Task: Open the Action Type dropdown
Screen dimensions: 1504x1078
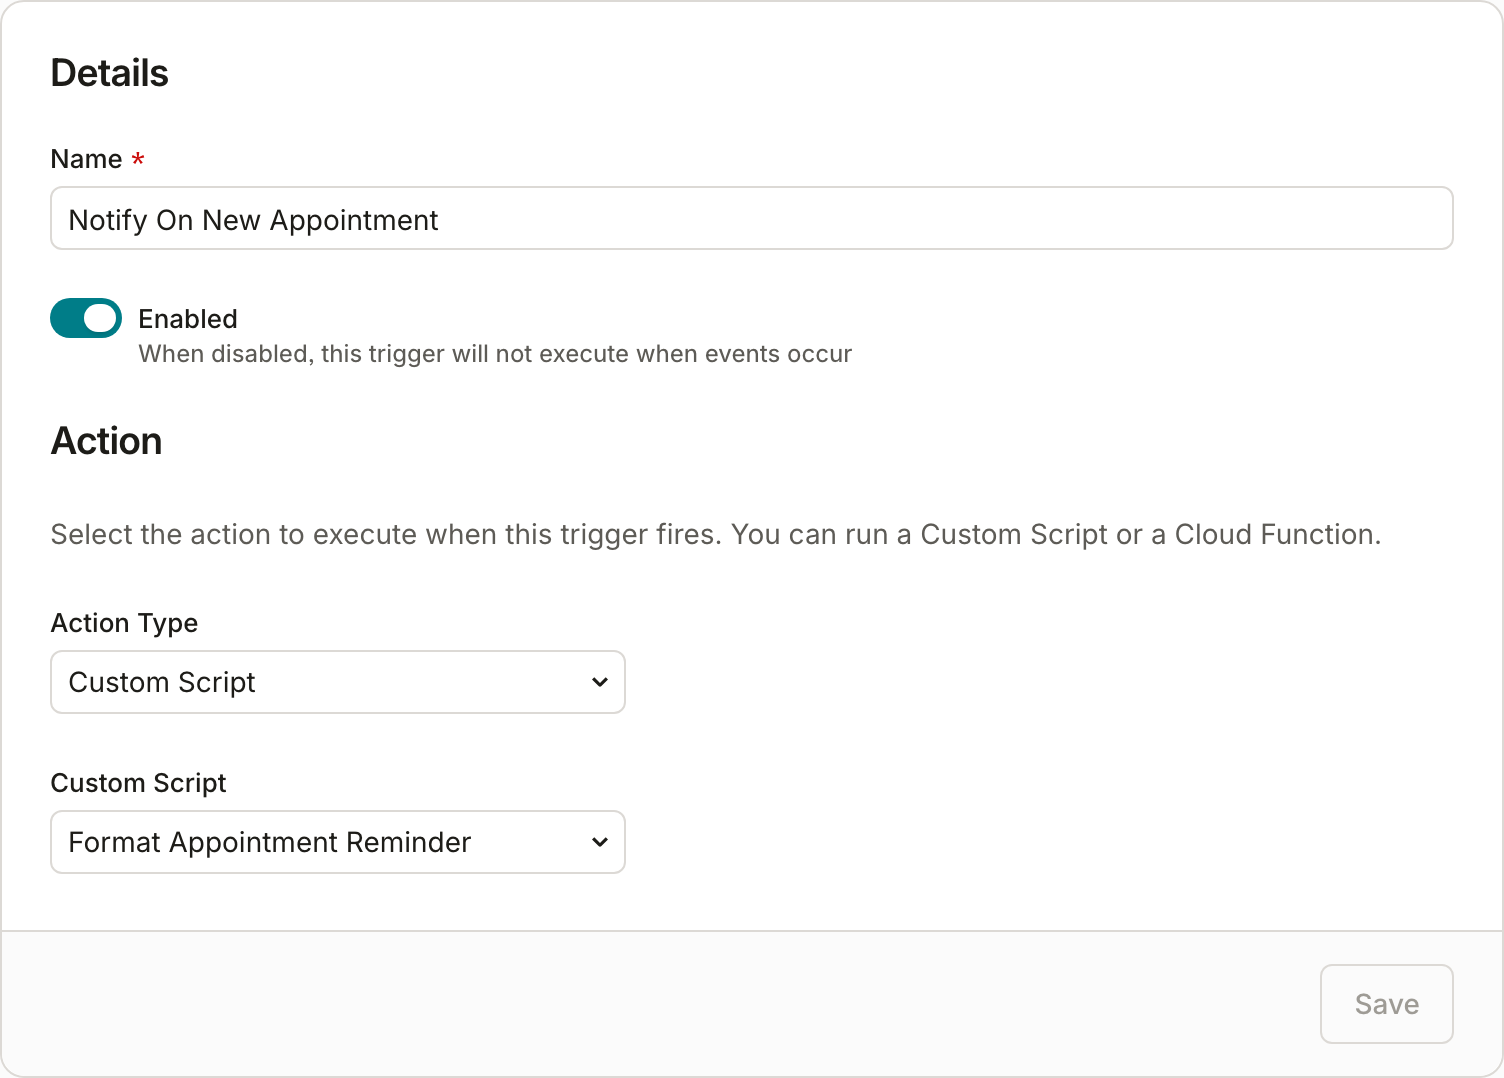Action: pos(338,682)
